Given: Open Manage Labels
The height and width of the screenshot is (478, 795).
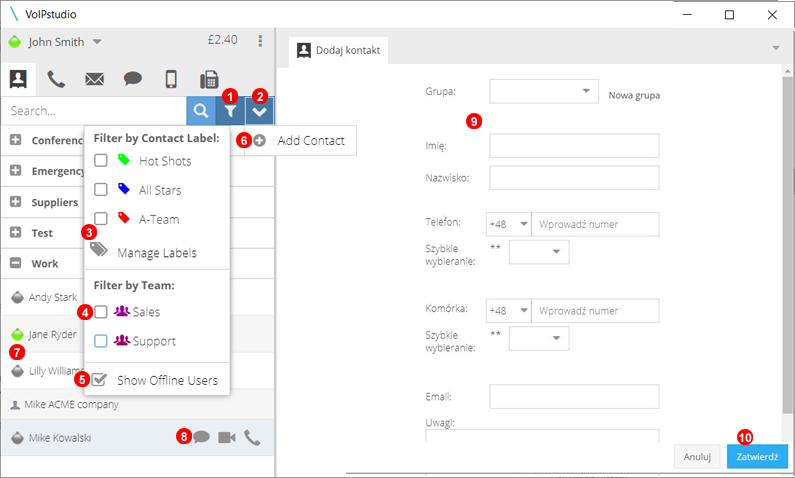Looking at the screenshot, I should coord(157,252).
